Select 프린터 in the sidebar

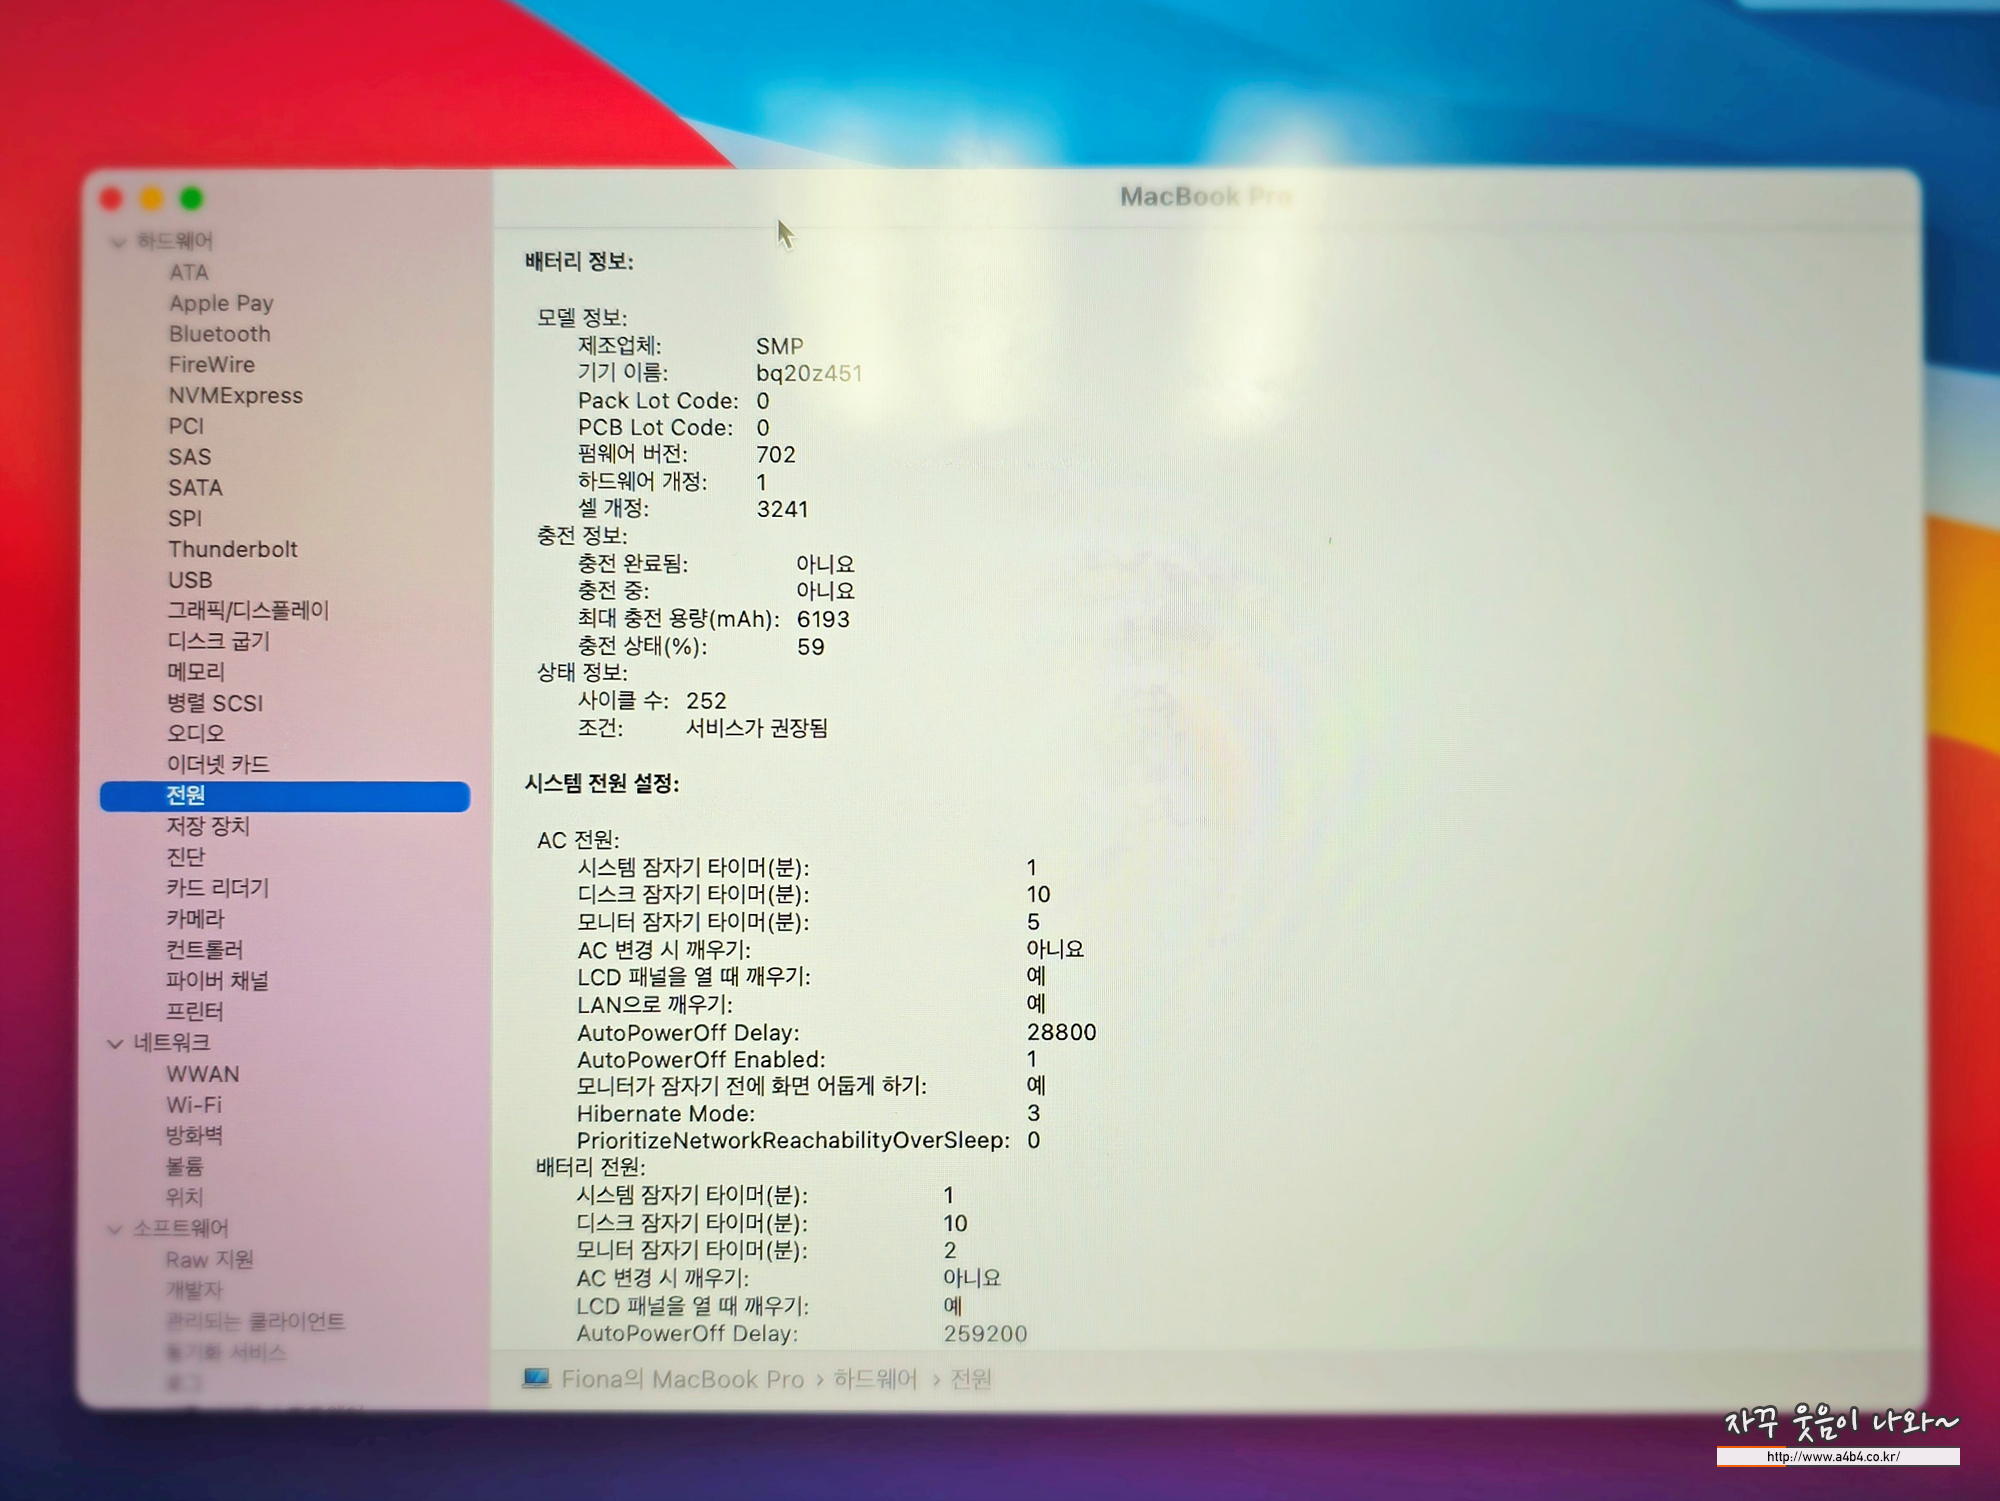(194, 1012)
